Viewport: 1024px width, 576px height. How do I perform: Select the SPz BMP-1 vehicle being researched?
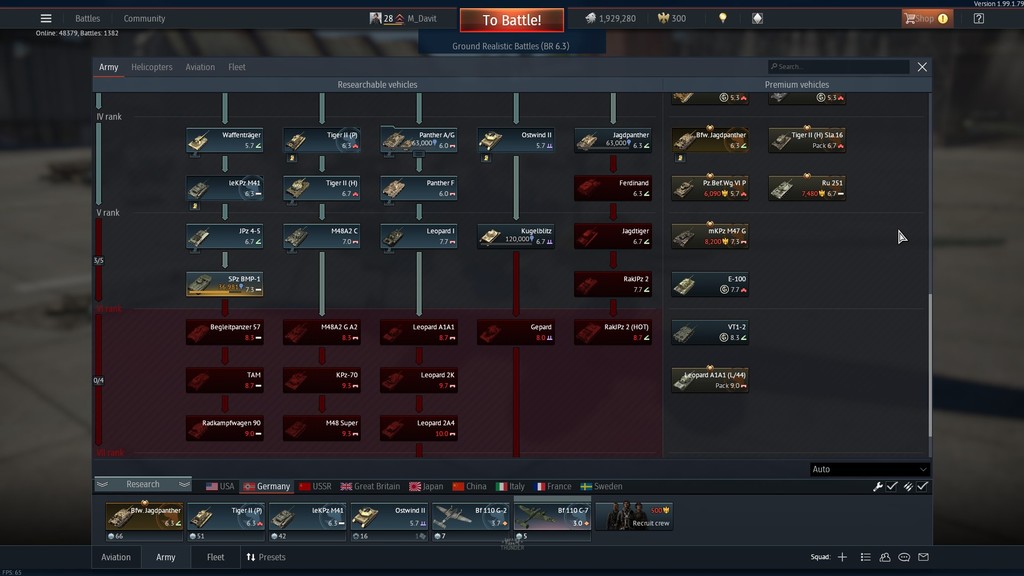click(225, 284)
